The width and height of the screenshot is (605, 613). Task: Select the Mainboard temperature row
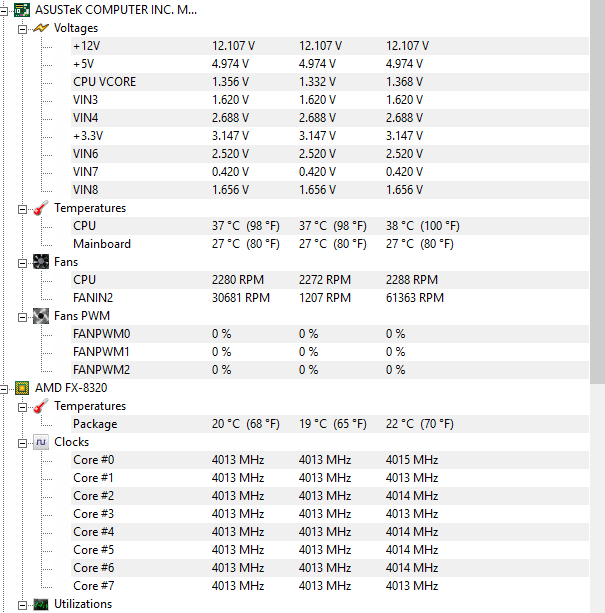[x=329, y=244]
